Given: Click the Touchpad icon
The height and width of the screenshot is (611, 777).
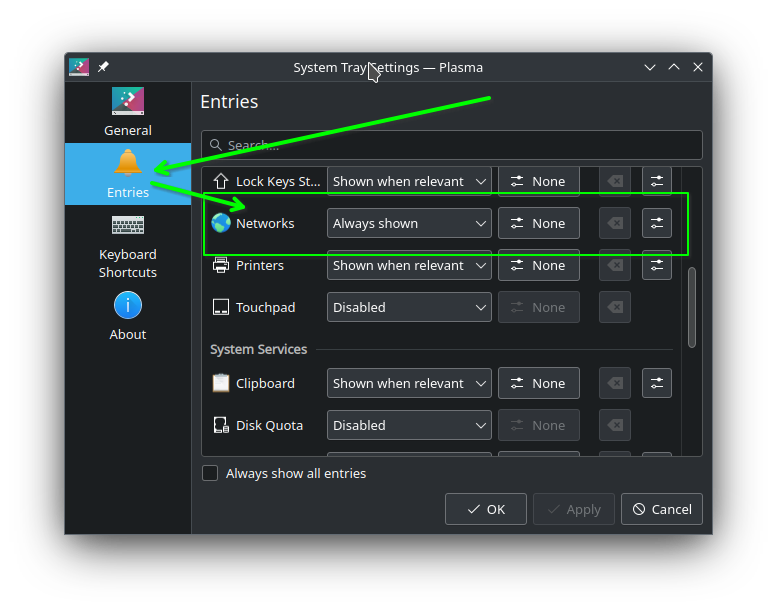Looking at the screenshot, I should (x=221, y=307).
